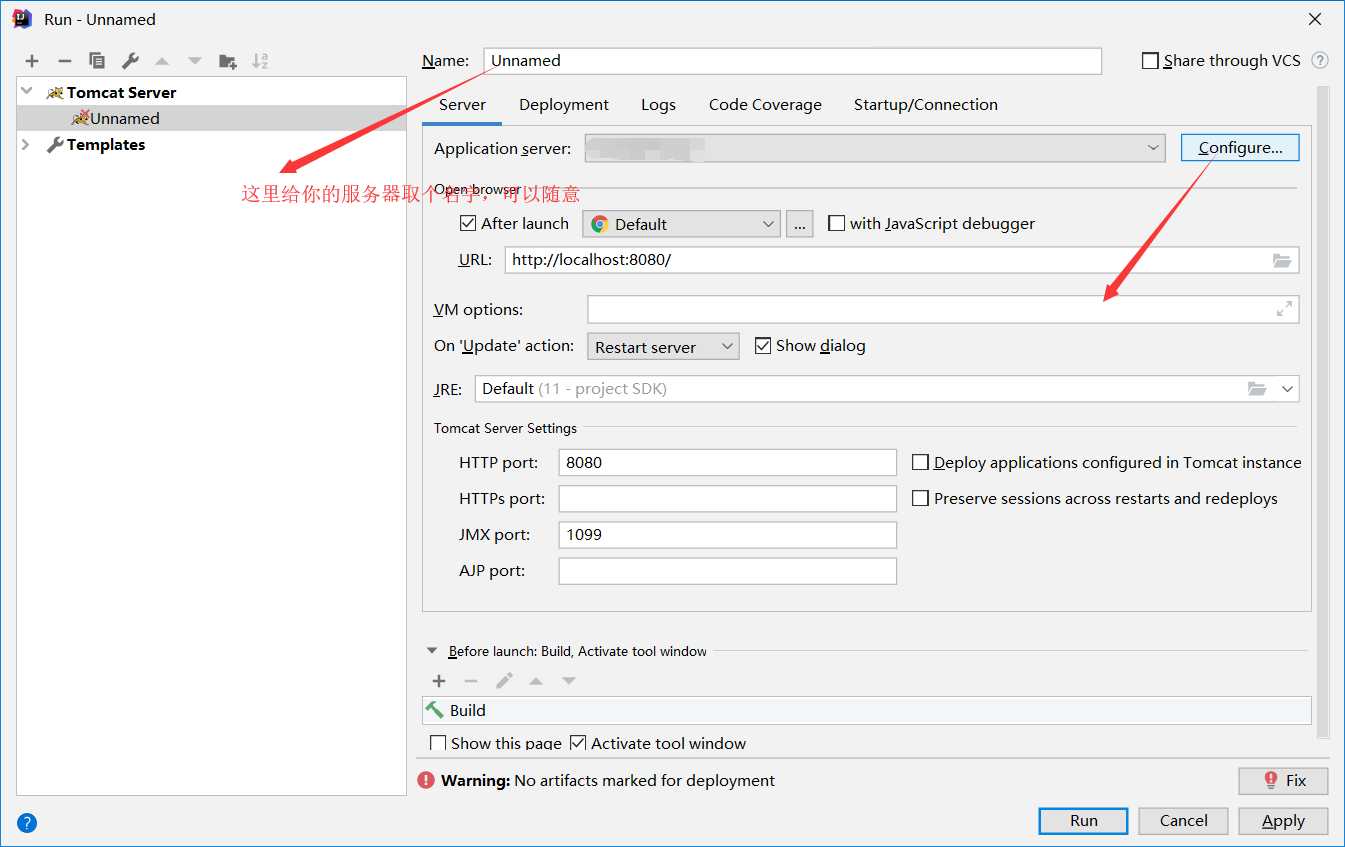The height and width of the screenshot is (847, 1345).
Task: Open On 'Update' action Restart server dropdown
Action: click(x=663, y=347)
